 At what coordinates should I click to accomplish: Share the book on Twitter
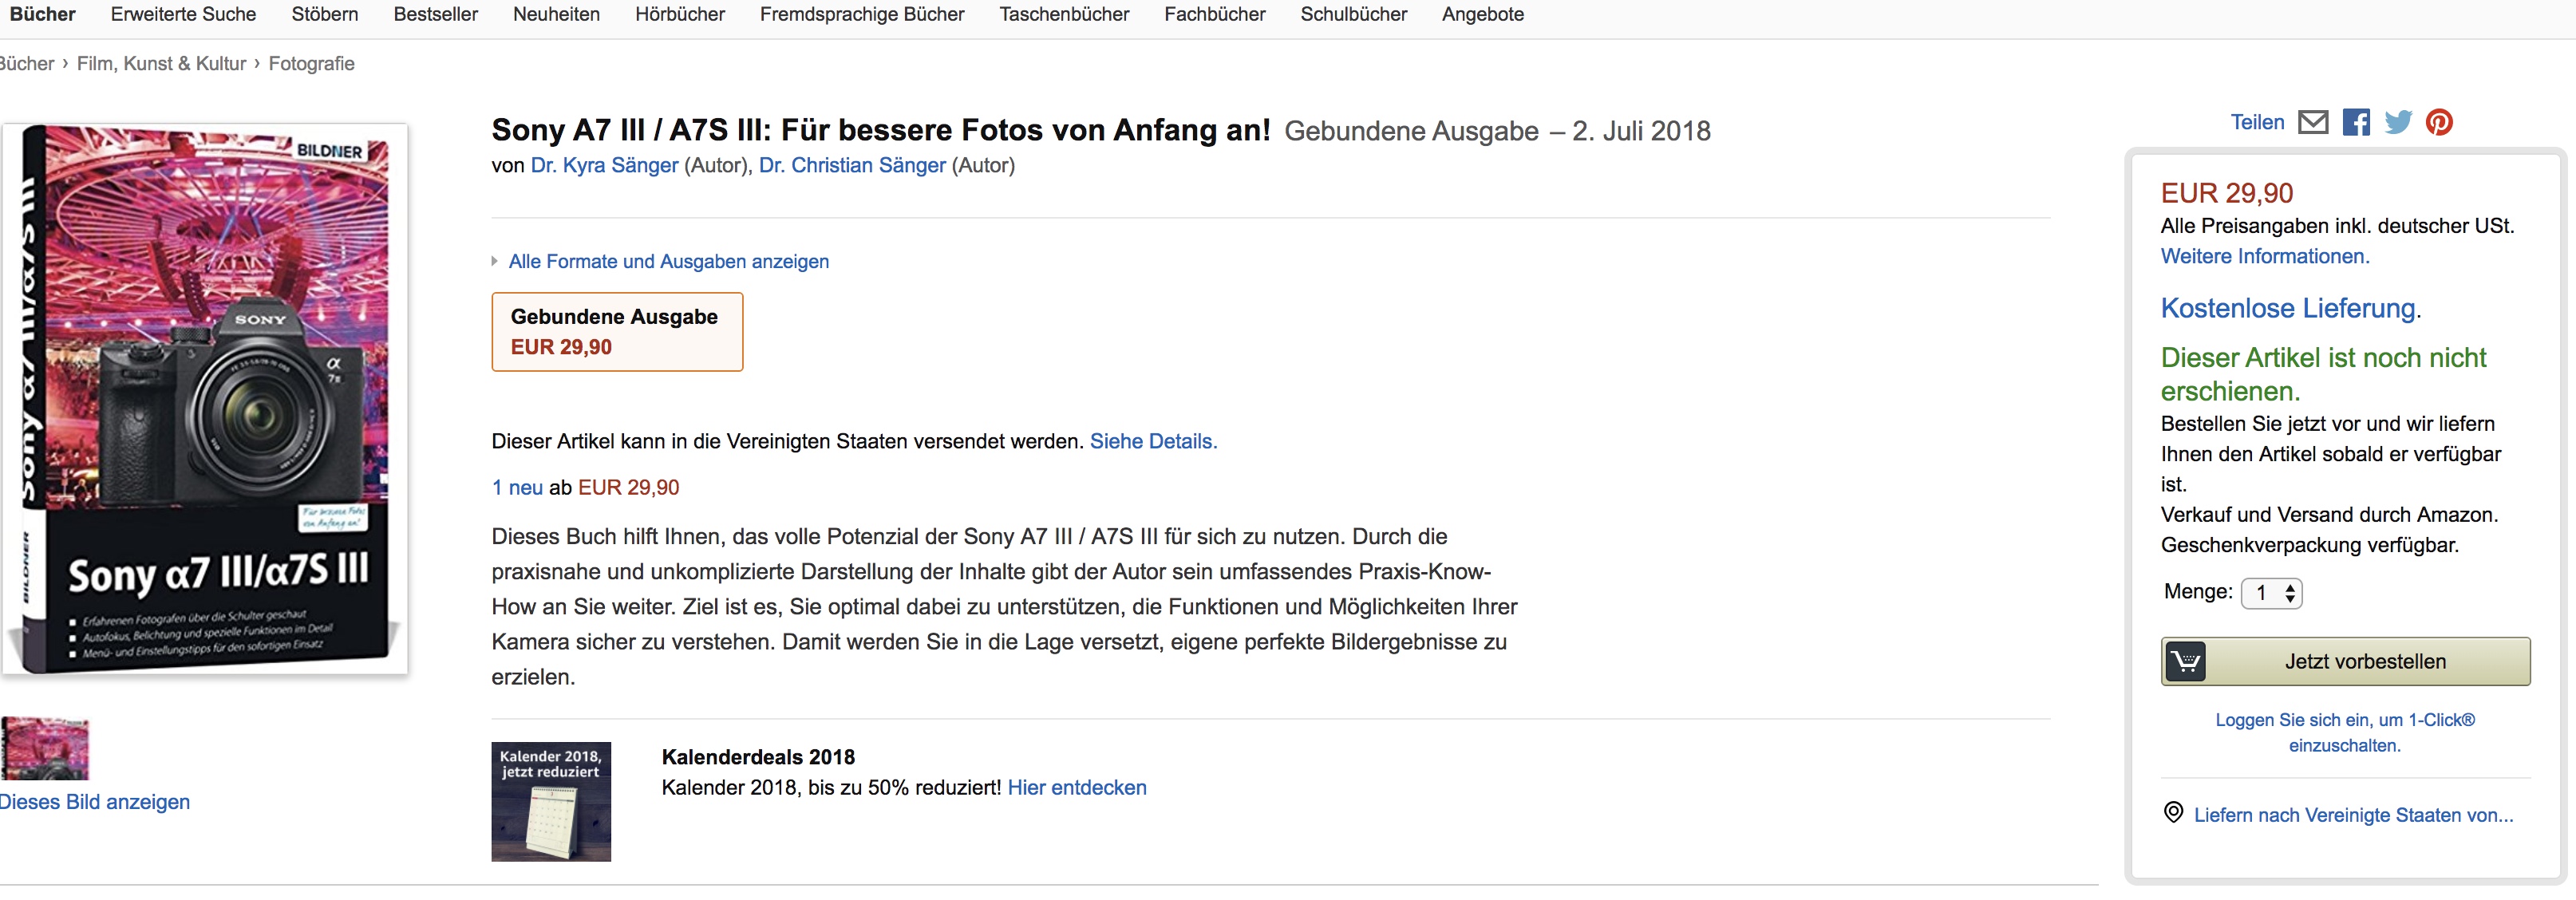[2398, 123]
